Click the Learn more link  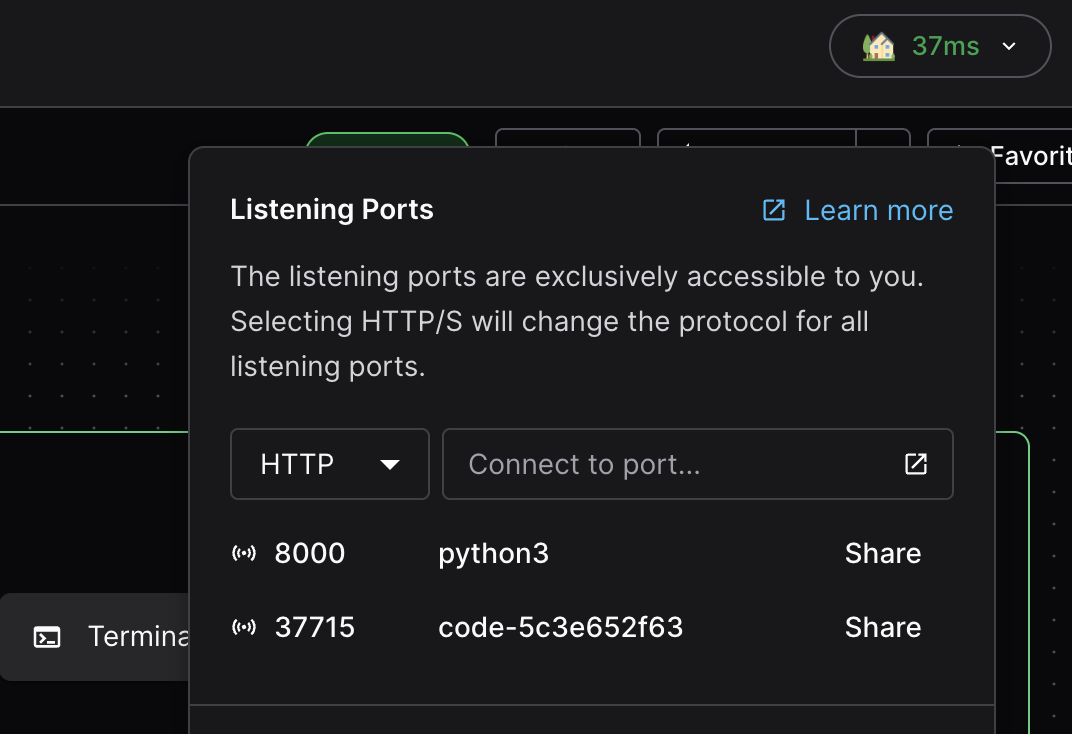click(x=879, y=210)
